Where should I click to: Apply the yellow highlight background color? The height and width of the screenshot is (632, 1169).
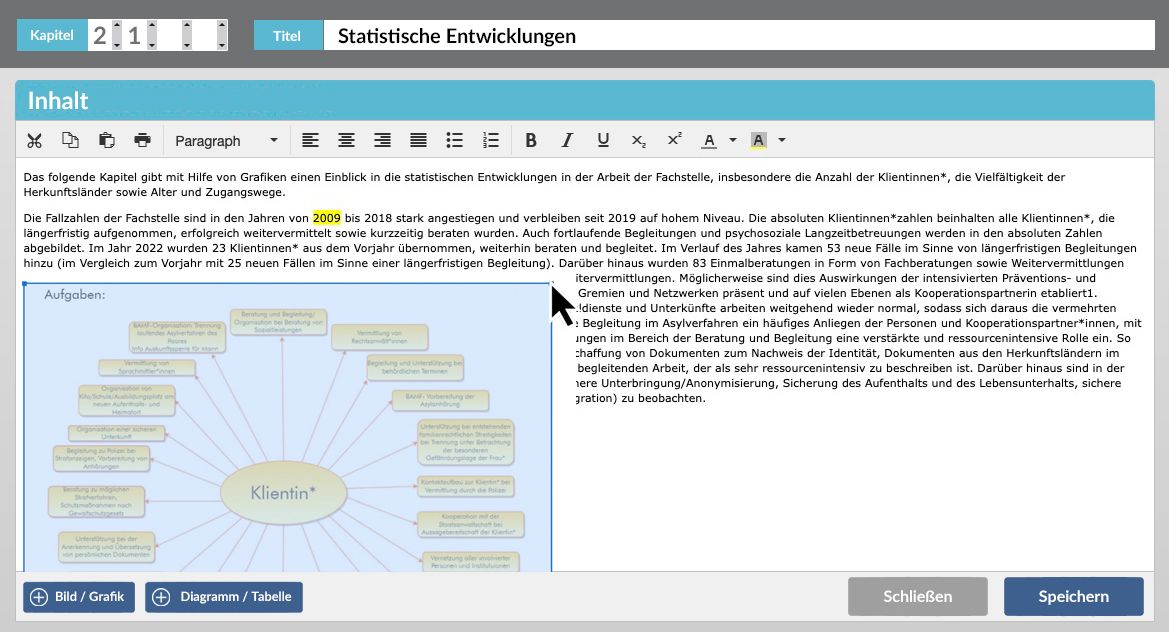758,140
